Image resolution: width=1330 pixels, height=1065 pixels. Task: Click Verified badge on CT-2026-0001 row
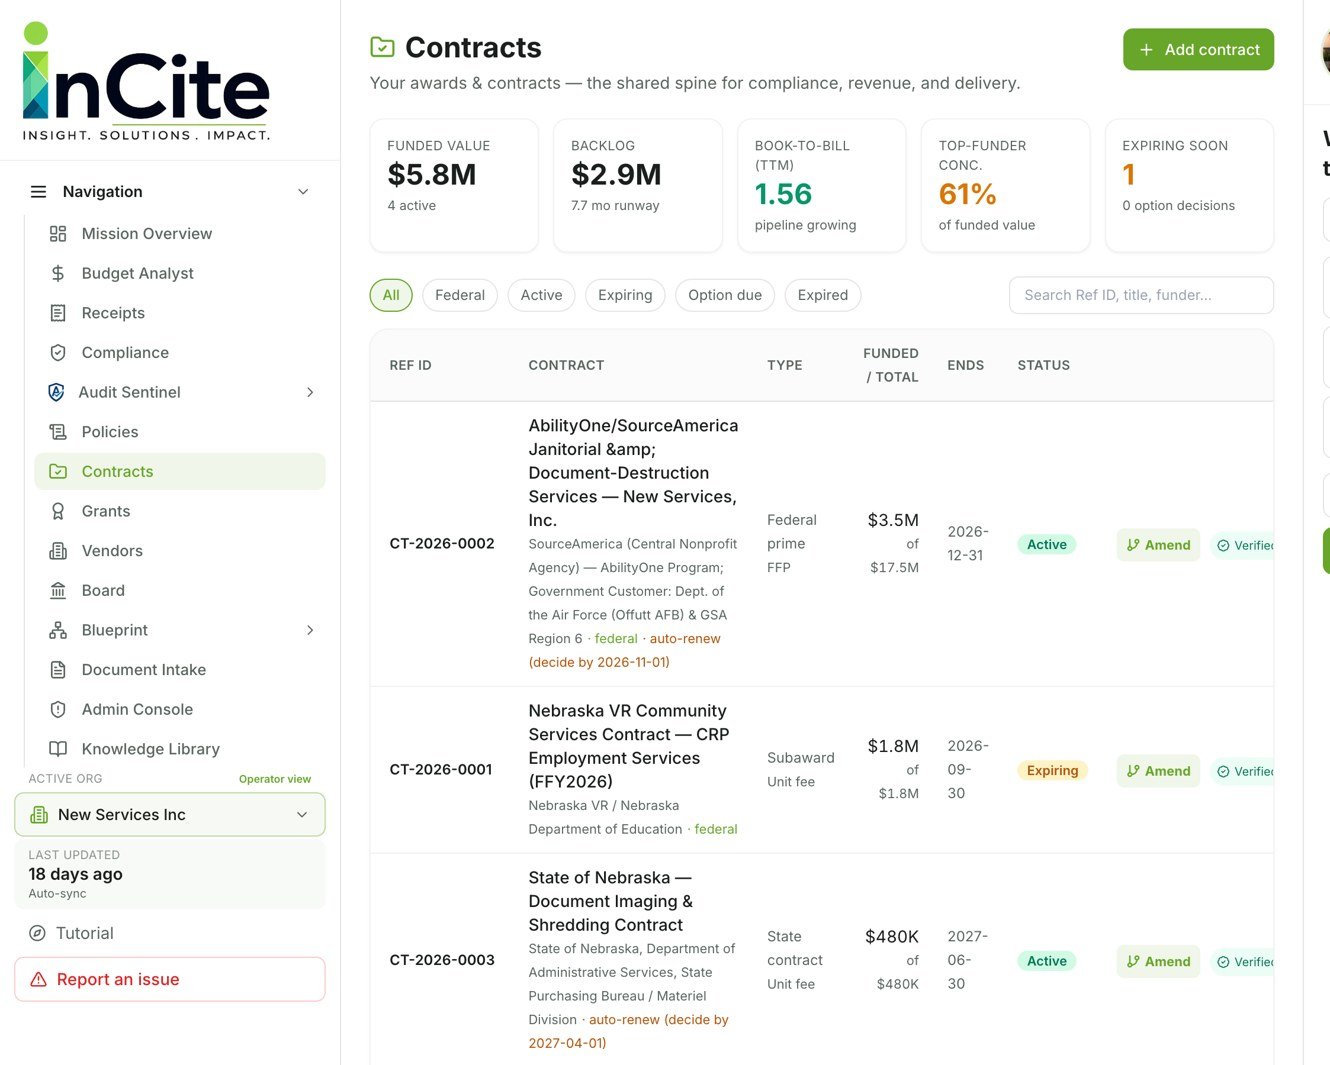tap(1242, 771)
